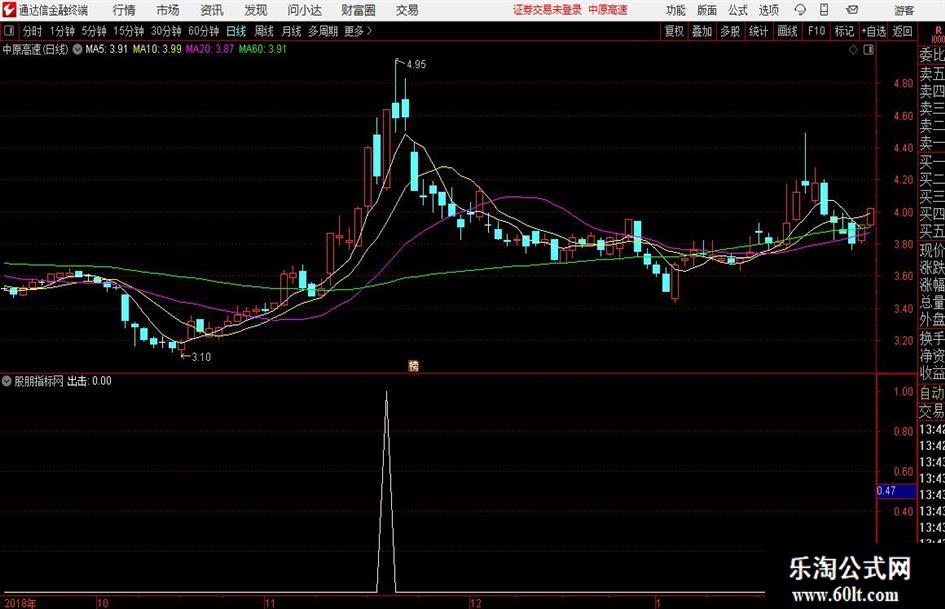Image resolution: width=945 pixels, height=609 pixels.
Task: Click the 复权 toolbar button
Action: 674,31
